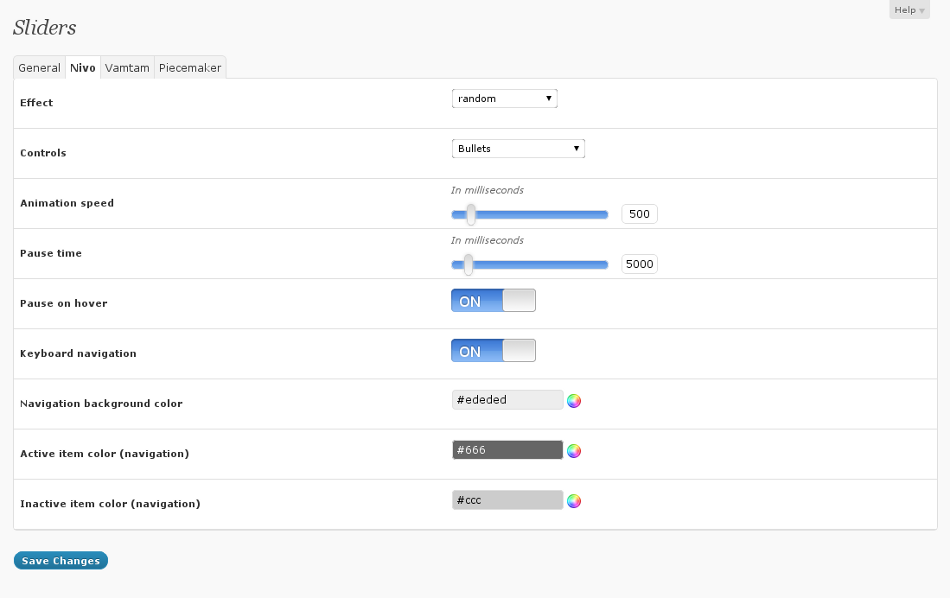Click the Pause time slider handle
This screenshot has width=950, height=598.
468,264
